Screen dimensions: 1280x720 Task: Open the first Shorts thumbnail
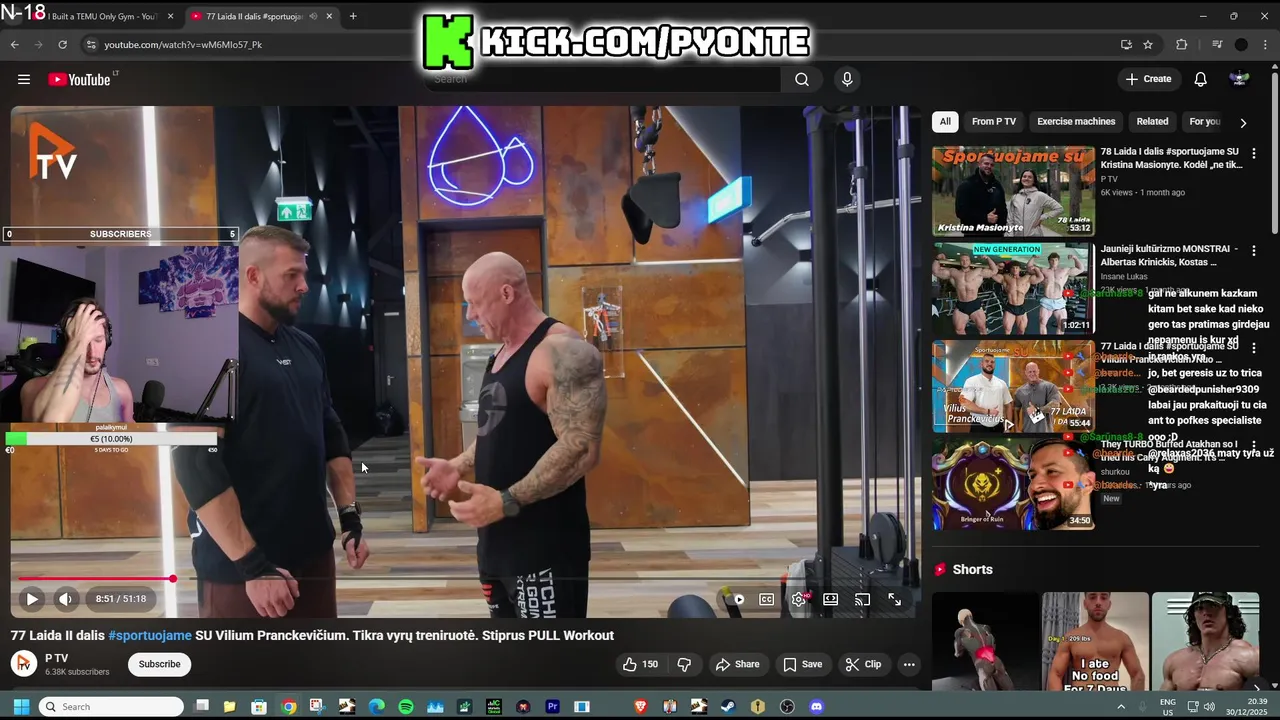click(985, 641)
